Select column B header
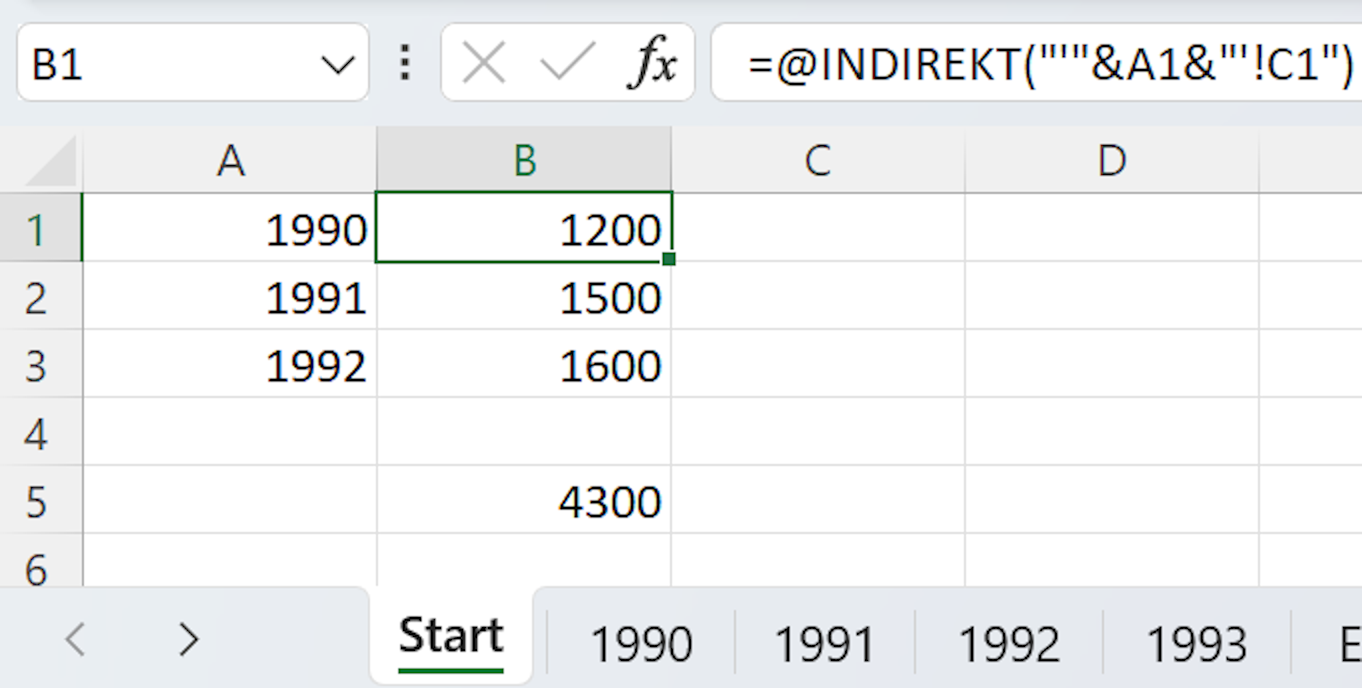The height and width of the screenshot is (688, 1362). (524, 160)
